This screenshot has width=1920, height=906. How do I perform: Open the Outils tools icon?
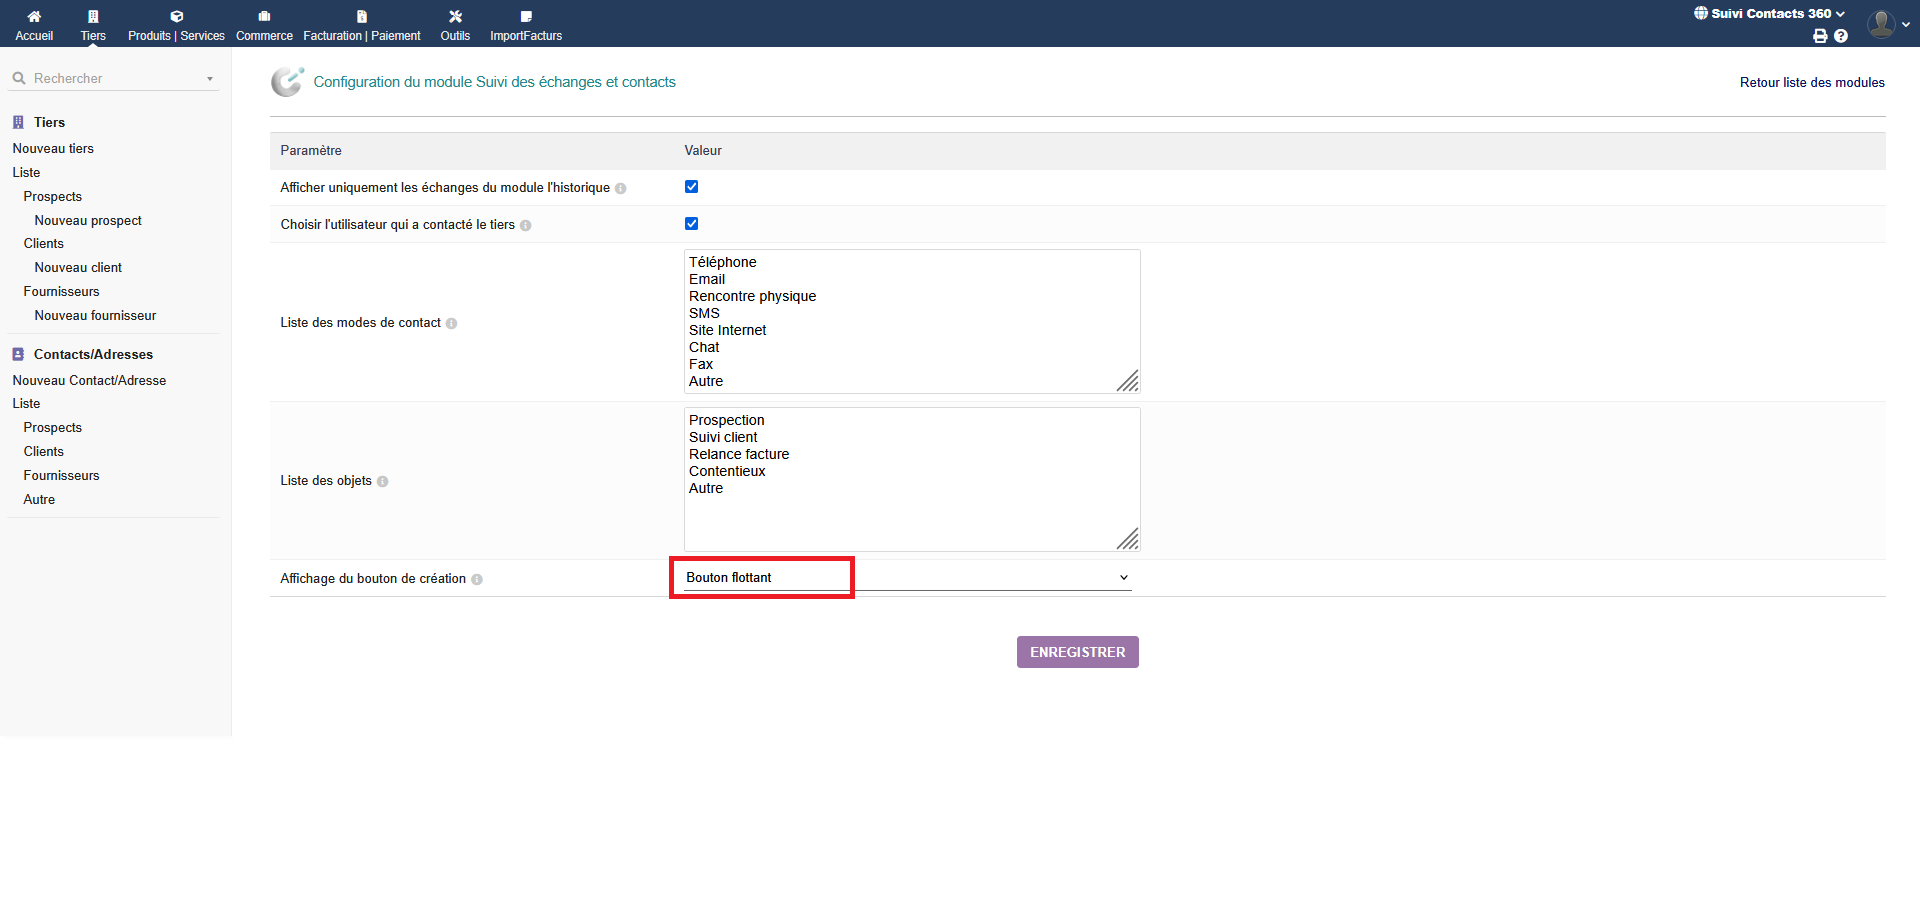point(455,16)
